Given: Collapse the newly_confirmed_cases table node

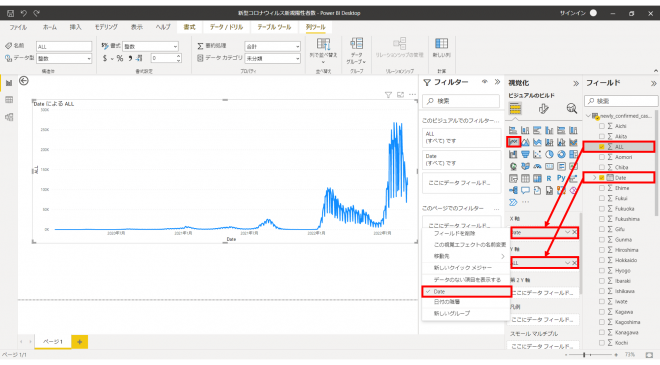Looking at the screenshot, I should pos(588,116).
